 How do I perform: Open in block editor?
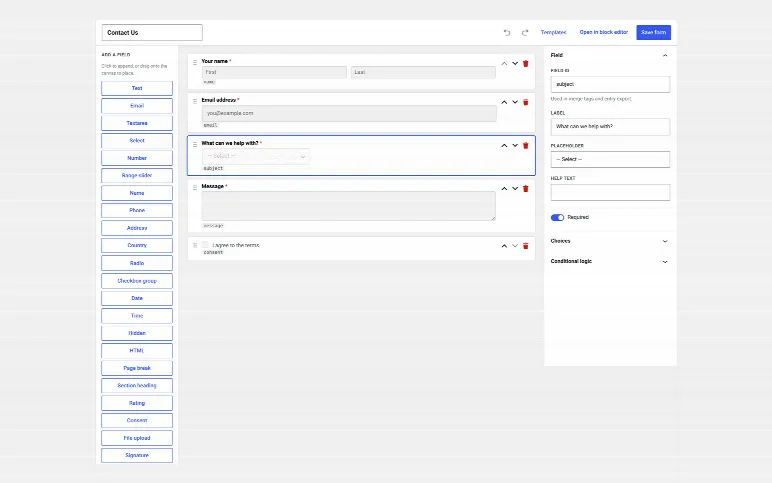pos(604,32)
